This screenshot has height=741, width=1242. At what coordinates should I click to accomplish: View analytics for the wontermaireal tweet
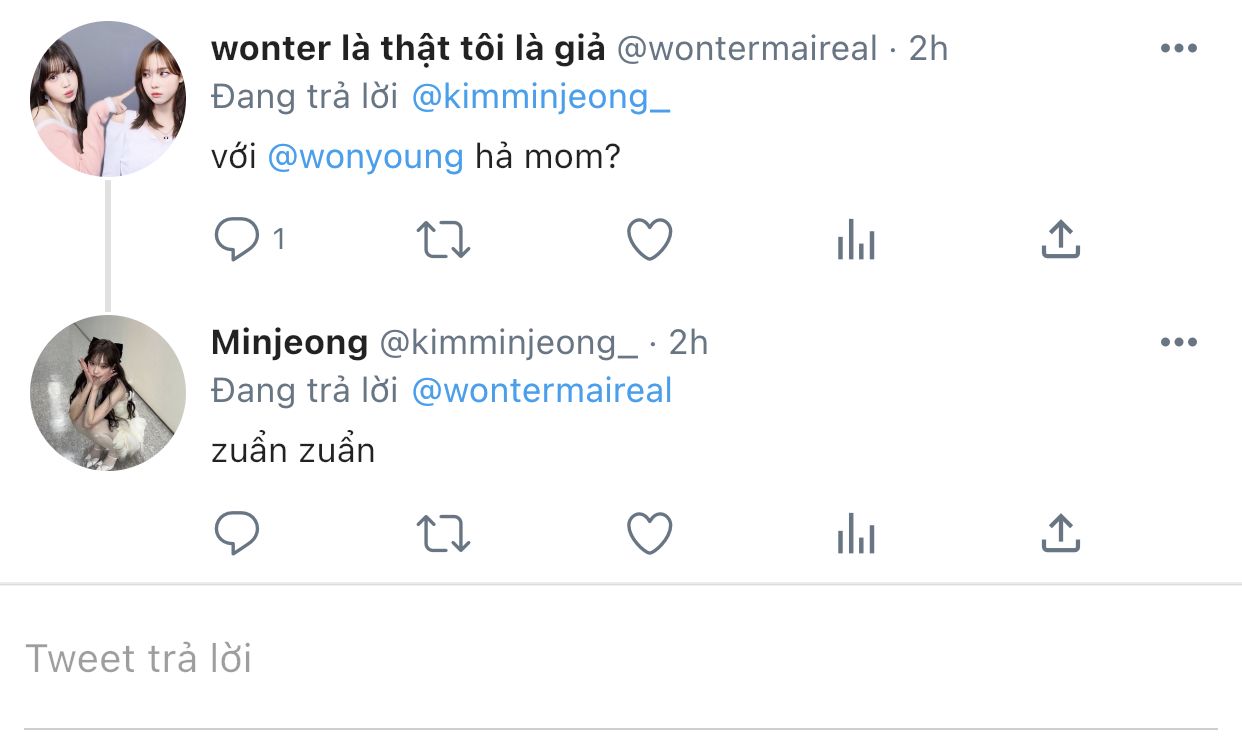click(856, 241)
